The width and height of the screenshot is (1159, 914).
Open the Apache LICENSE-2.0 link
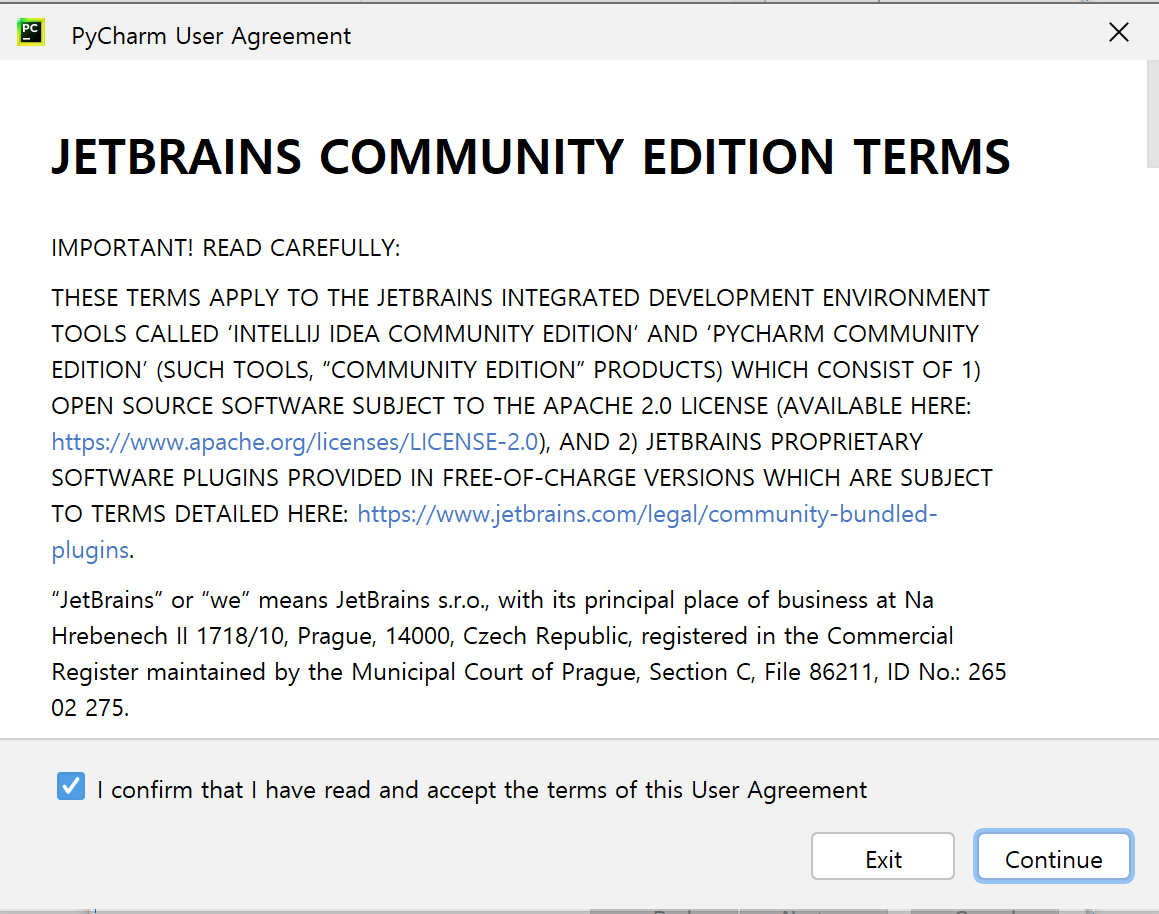(295, 442)
